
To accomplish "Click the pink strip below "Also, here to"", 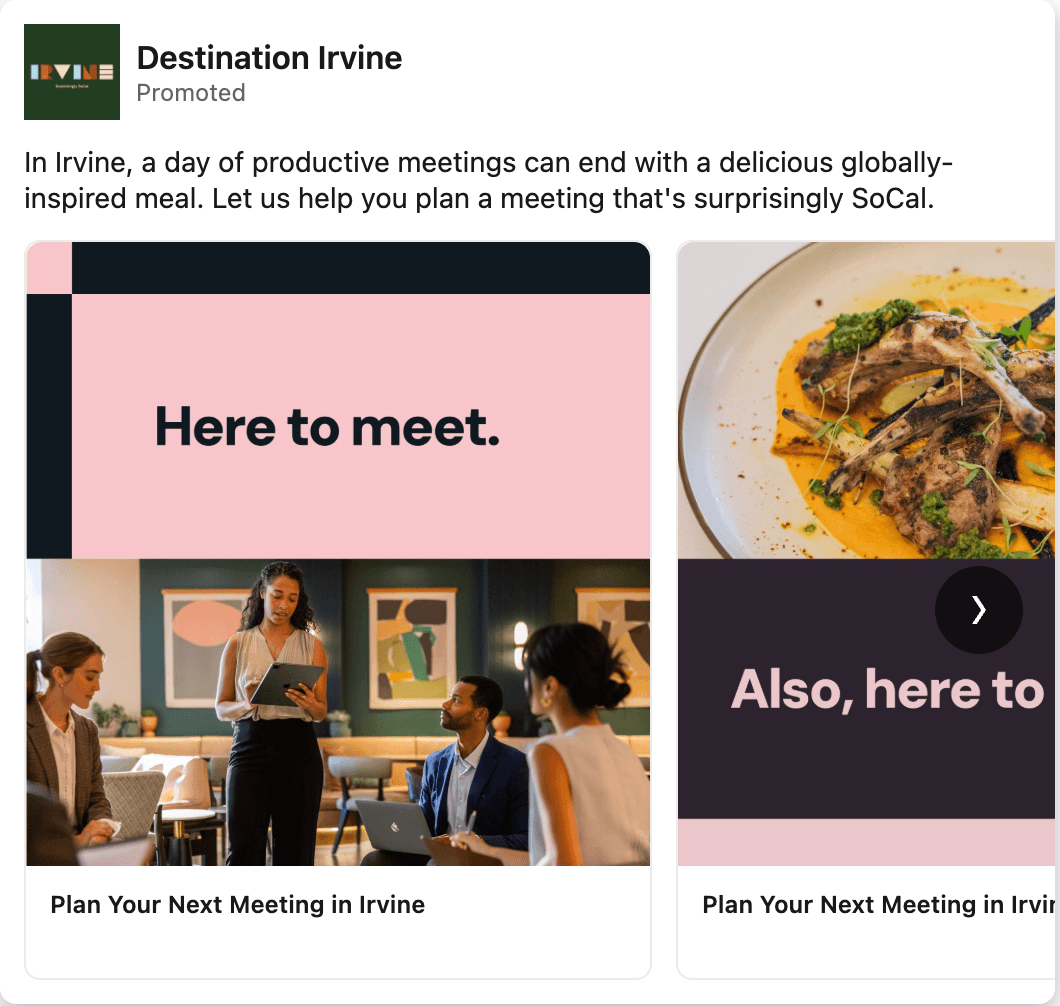I will (x=866, y=842).
